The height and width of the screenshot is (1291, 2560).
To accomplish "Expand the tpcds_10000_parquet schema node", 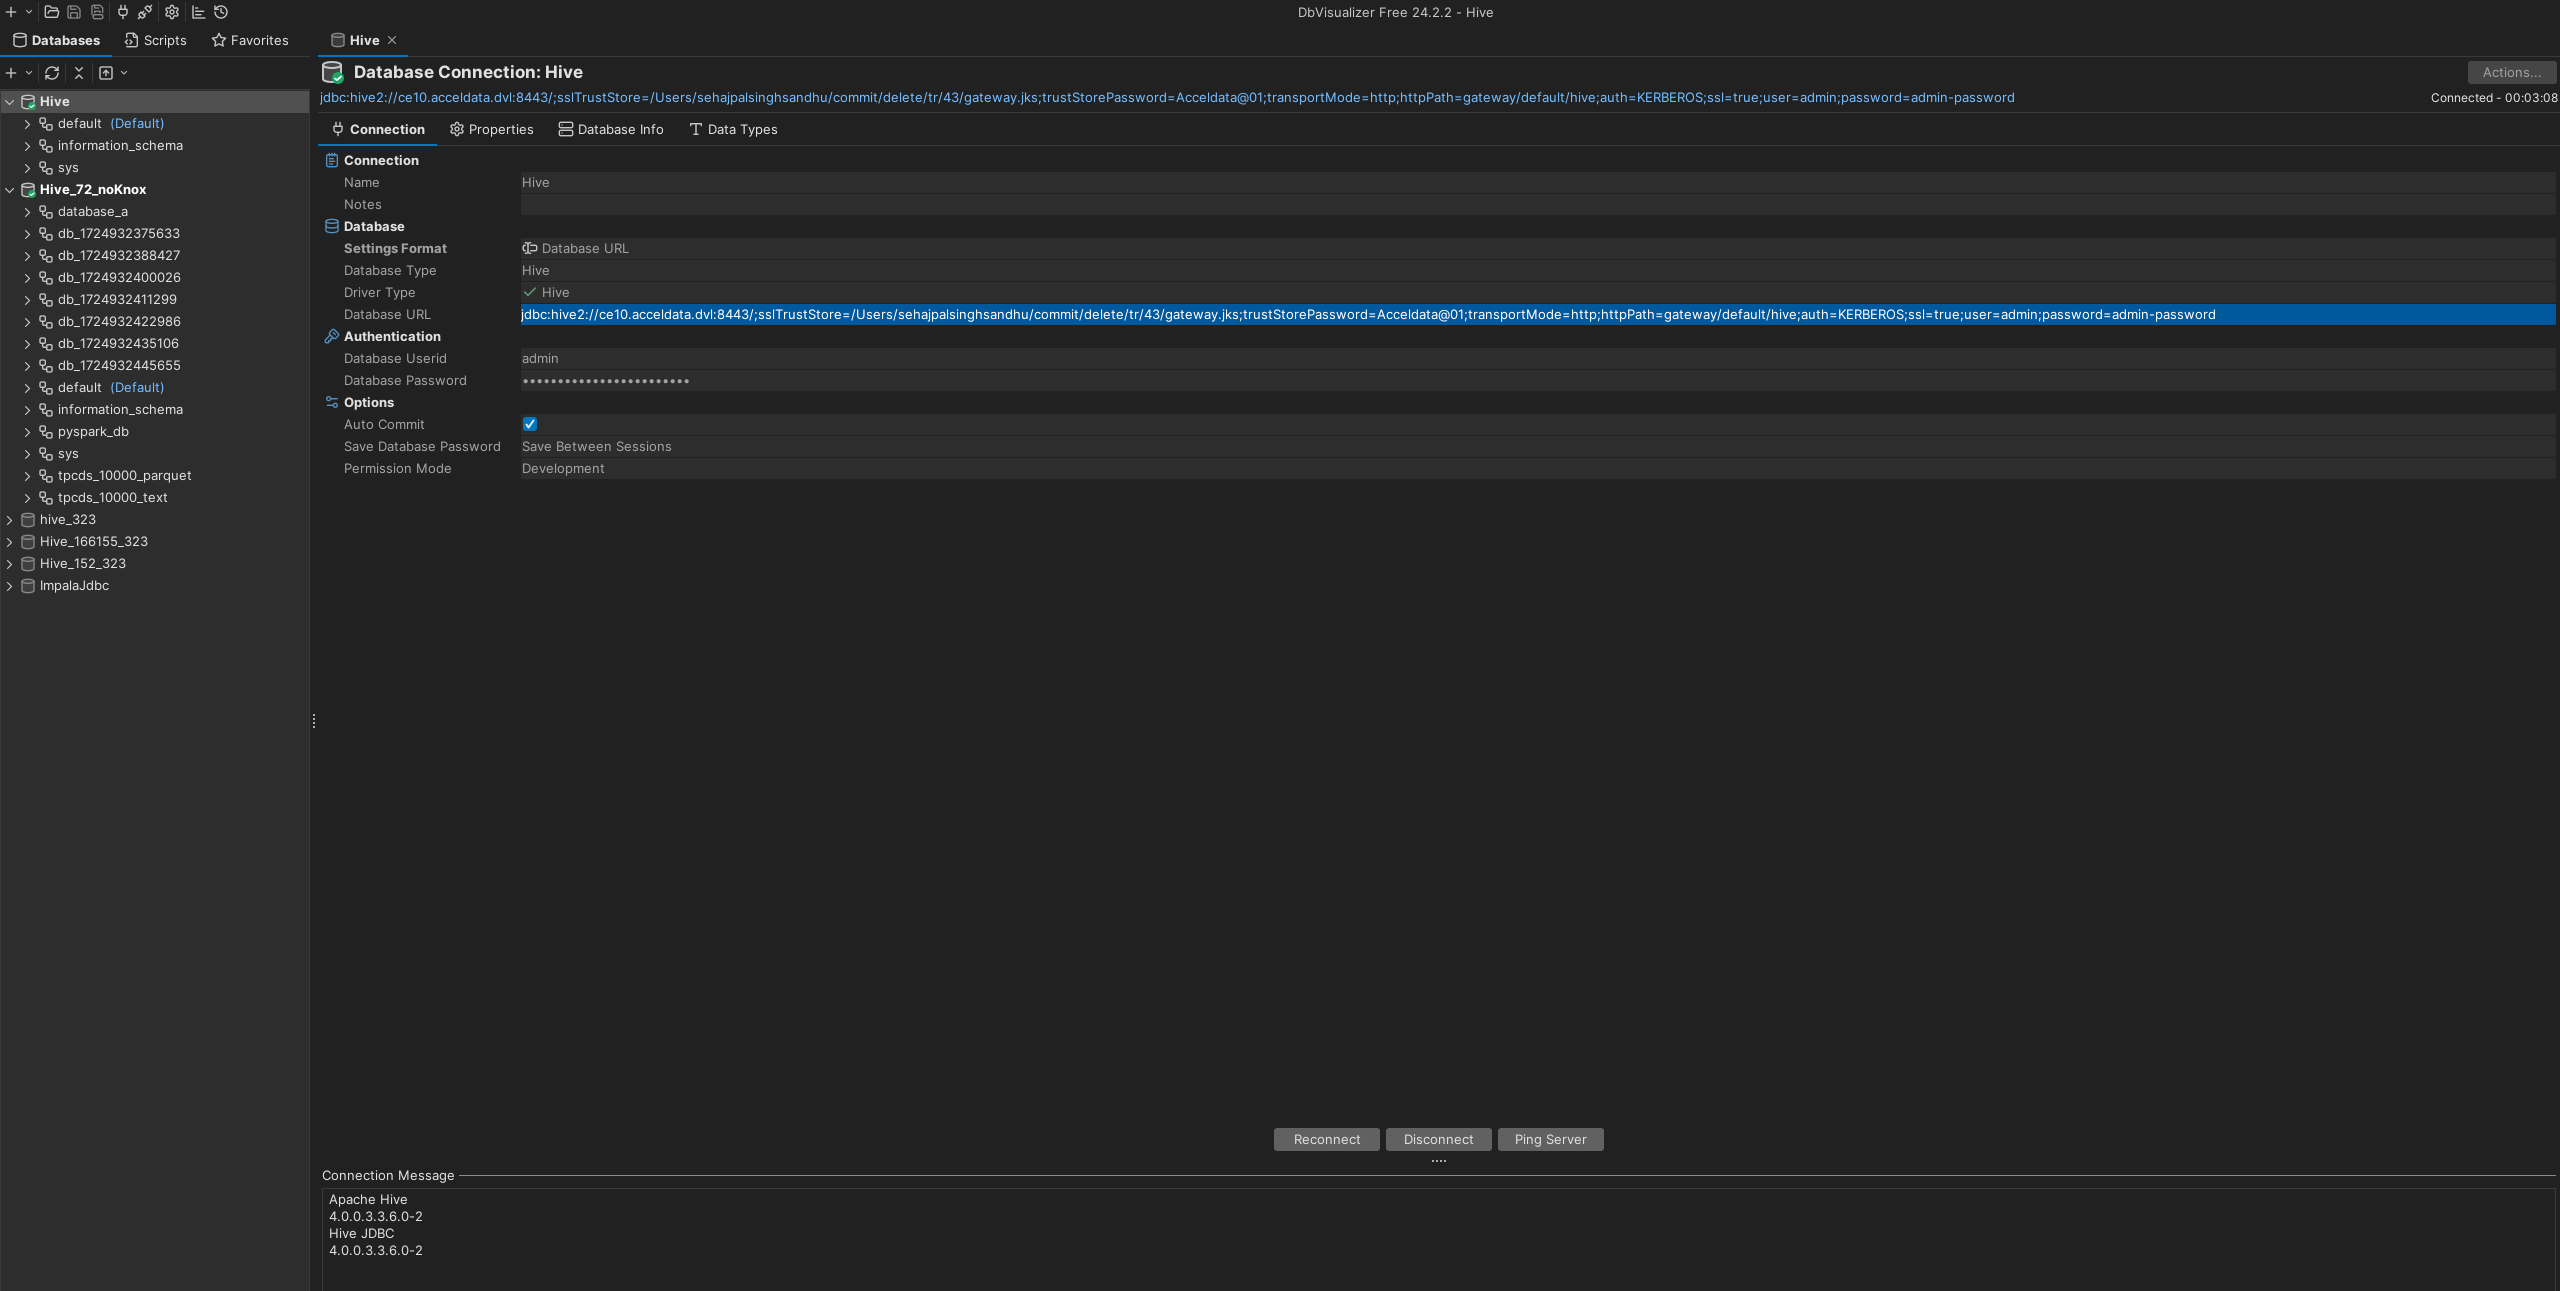I will coord(27,476).
